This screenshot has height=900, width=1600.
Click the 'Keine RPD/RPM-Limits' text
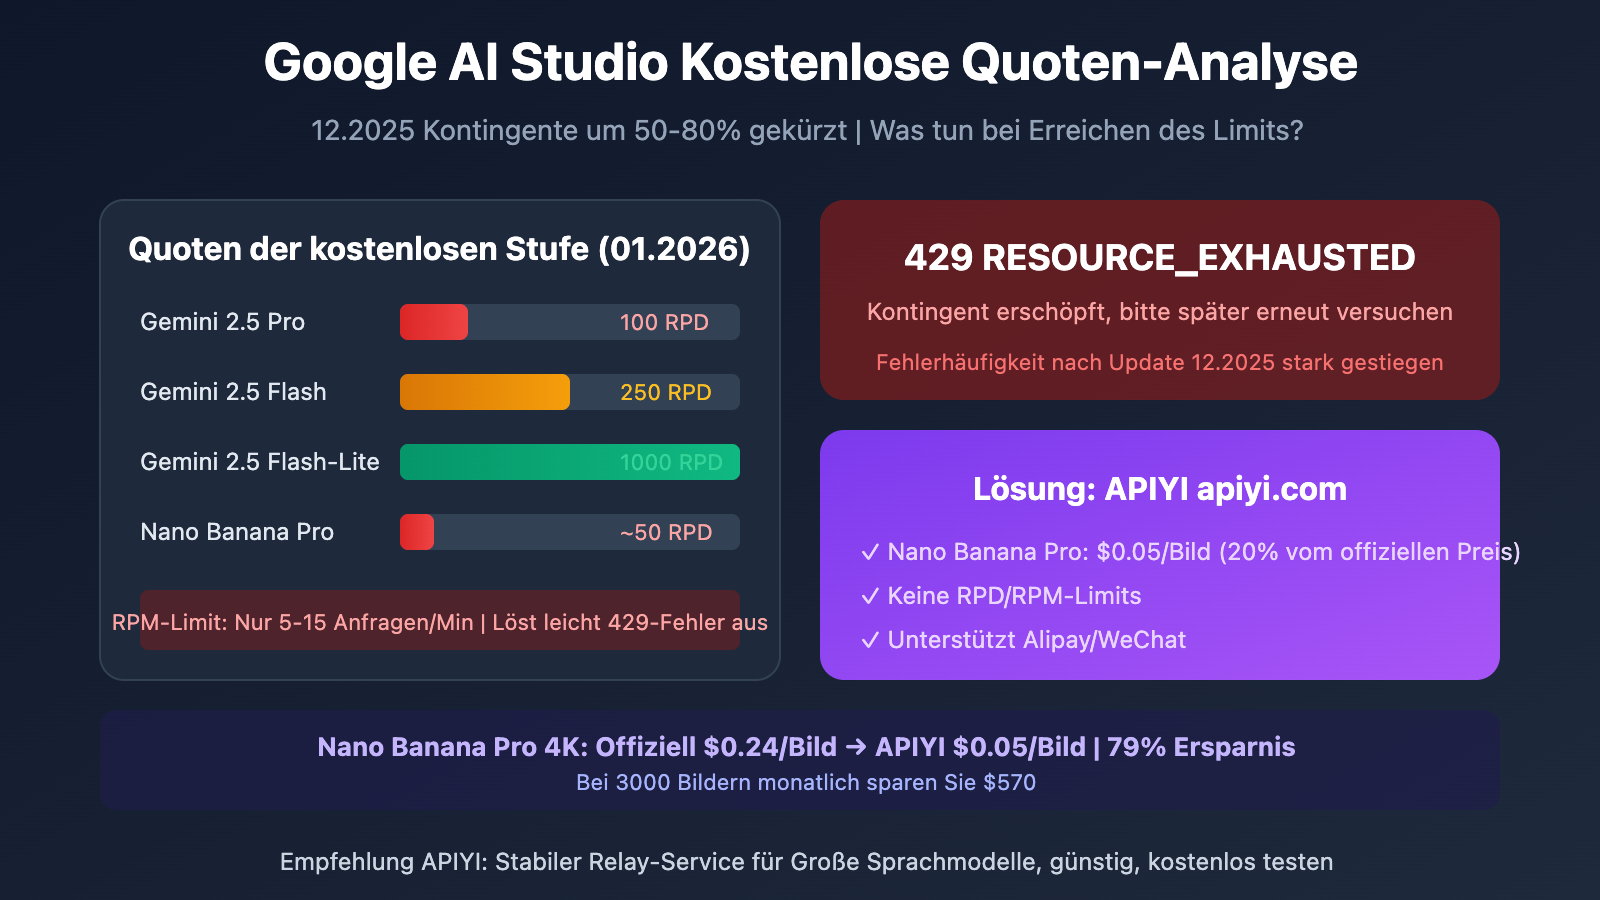point(1014,596)
